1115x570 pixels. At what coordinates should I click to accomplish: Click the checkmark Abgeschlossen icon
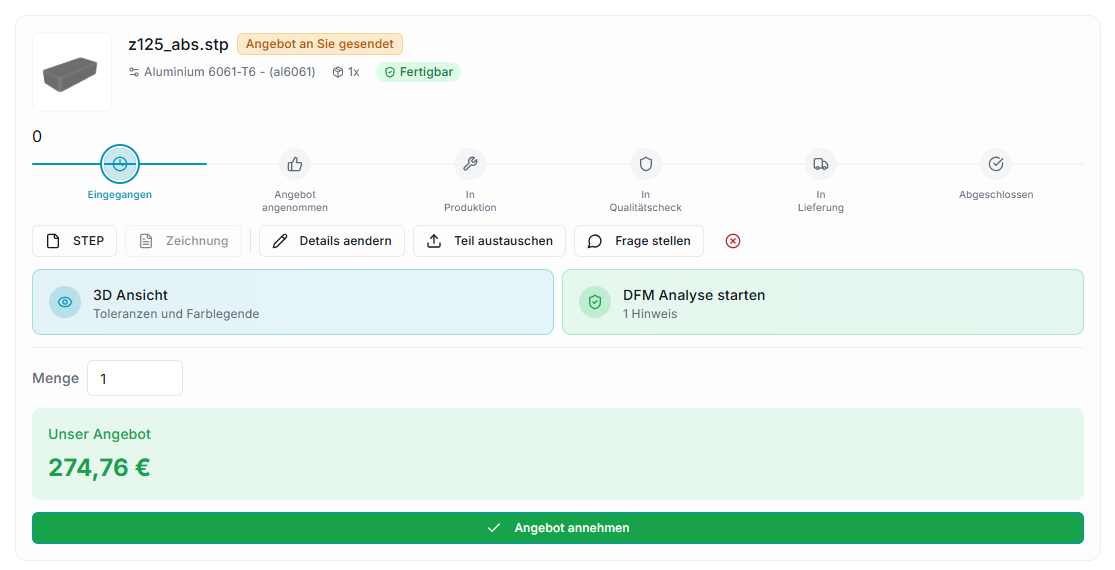(x=996, y=164)
